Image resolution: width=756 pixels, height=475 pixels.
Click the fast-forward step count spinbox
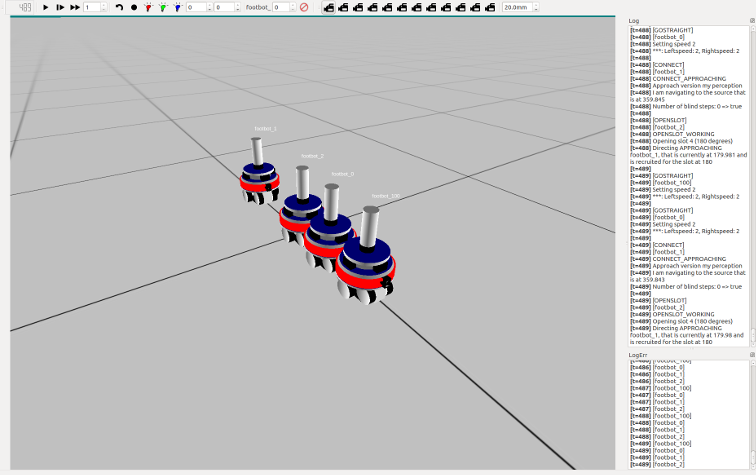(x=93, y=7)
